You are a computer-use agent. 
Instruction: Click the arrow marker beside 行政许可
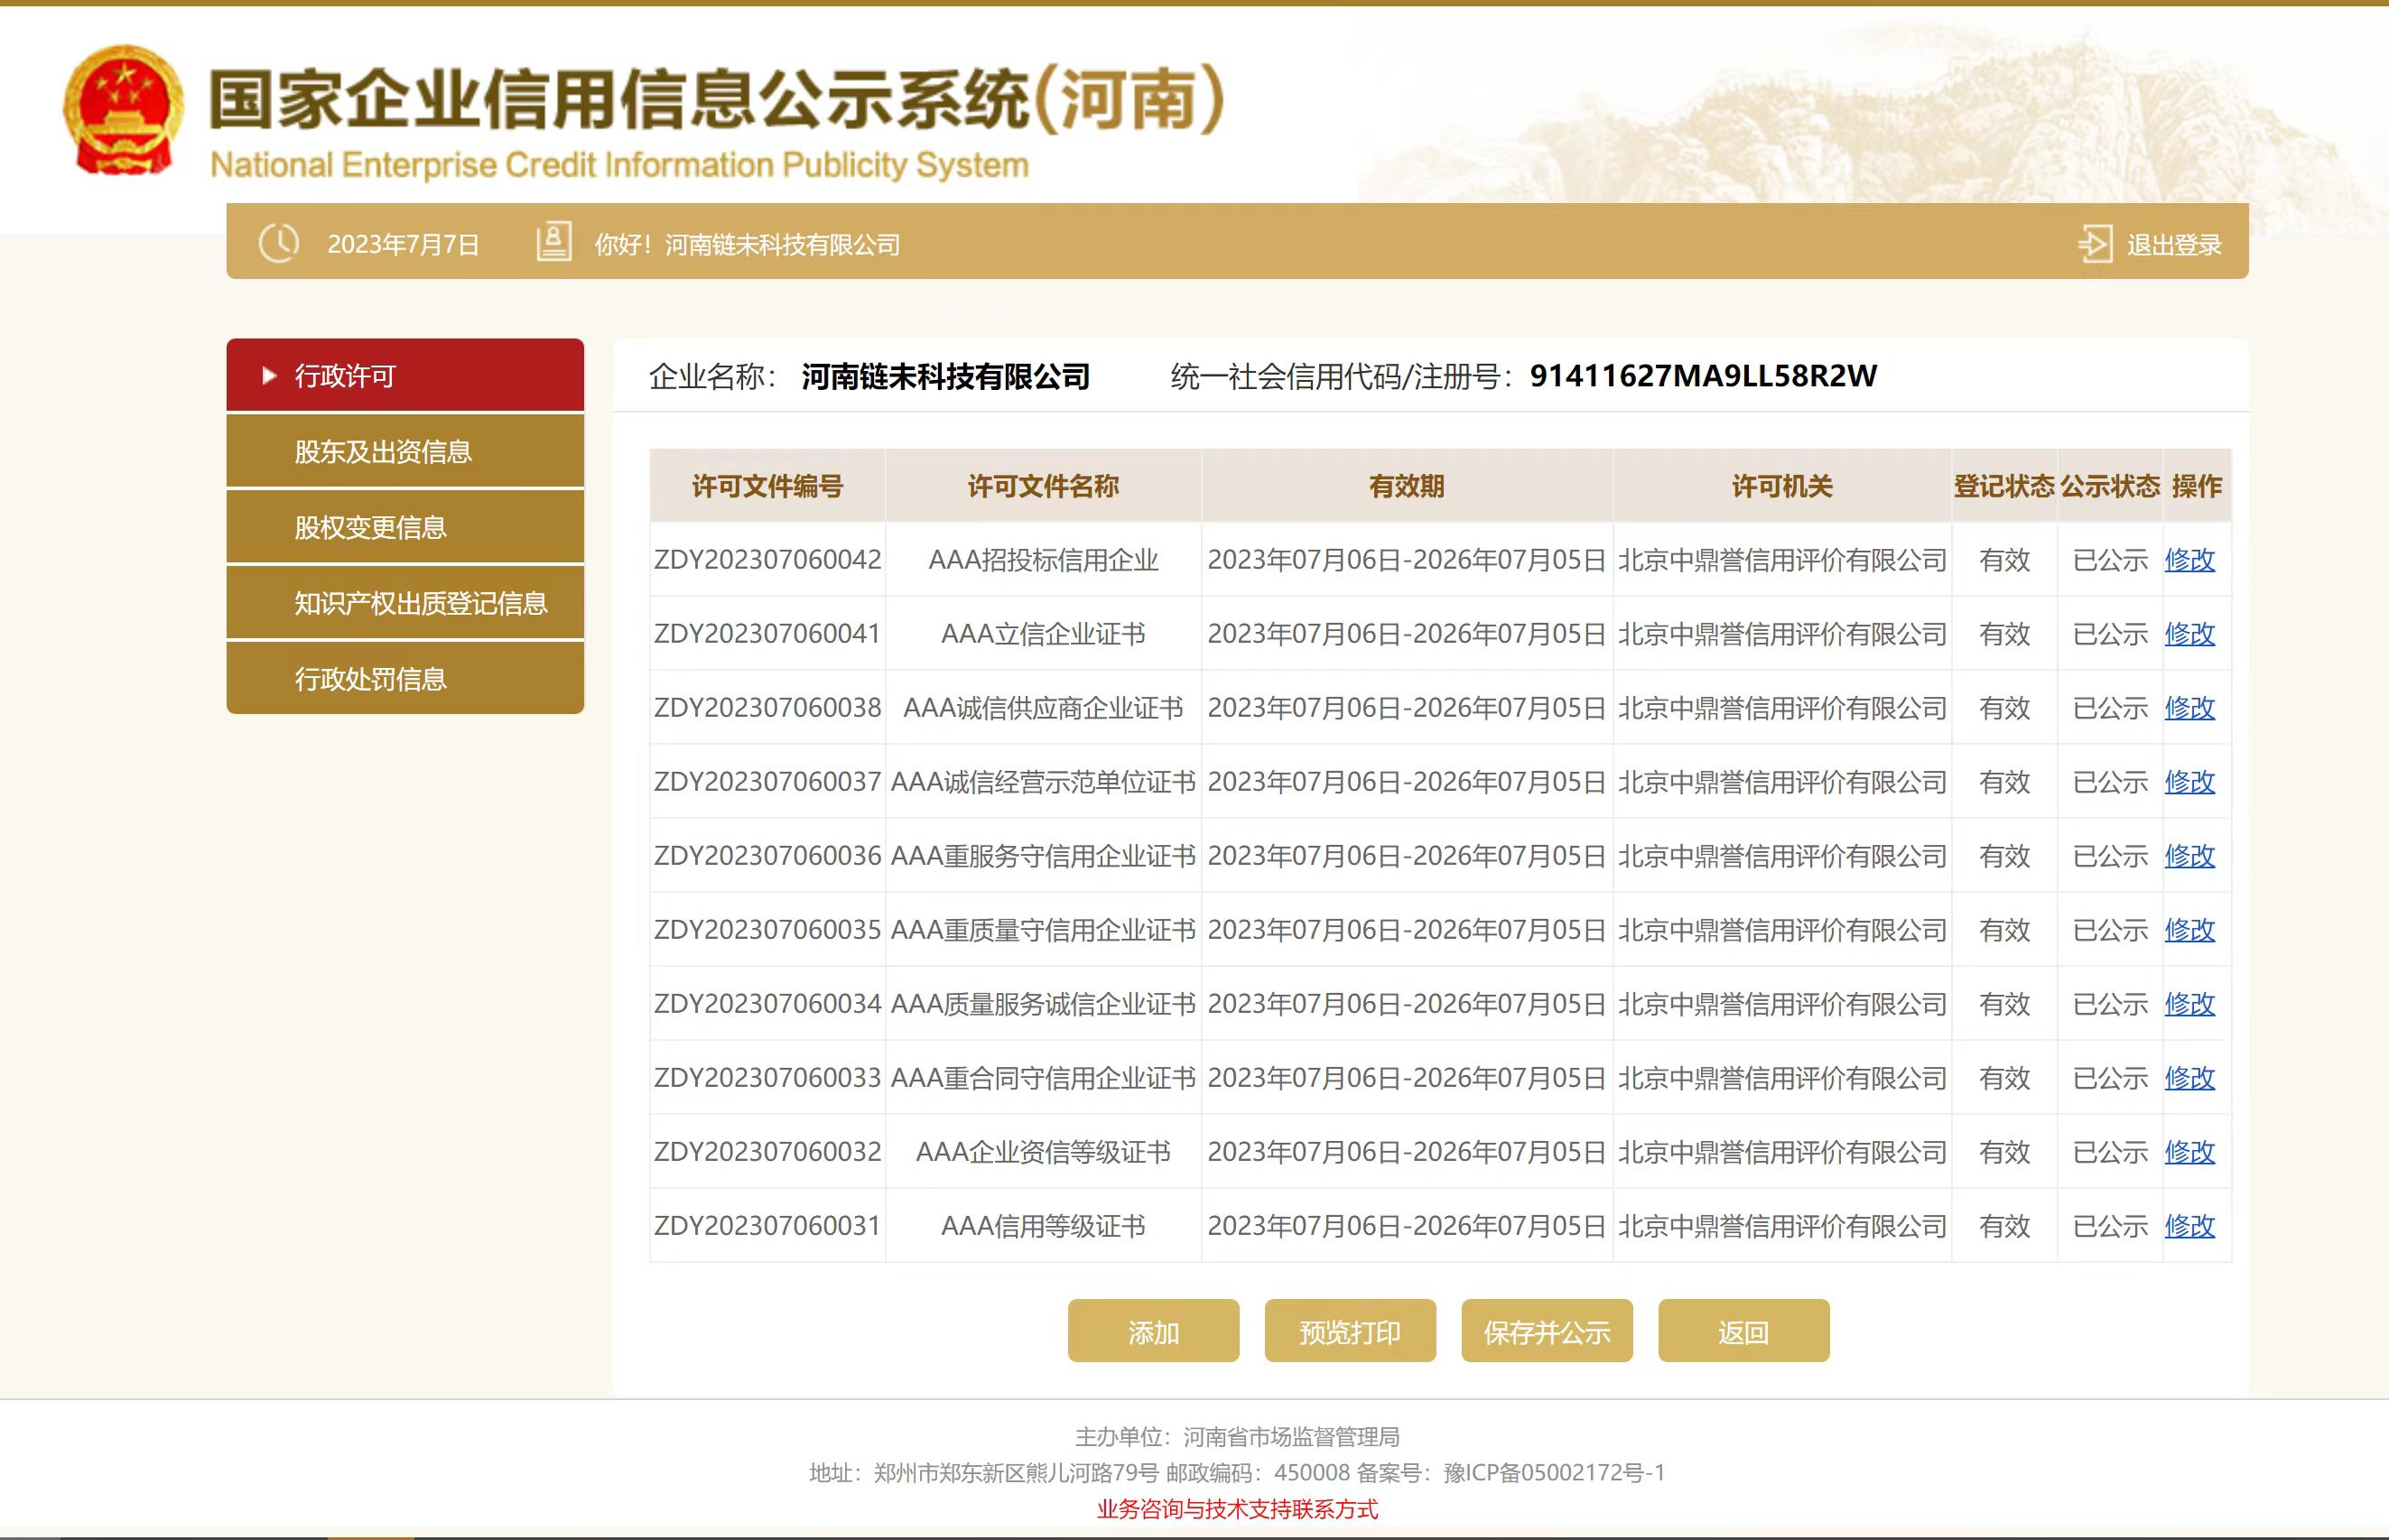click(268, 375)
